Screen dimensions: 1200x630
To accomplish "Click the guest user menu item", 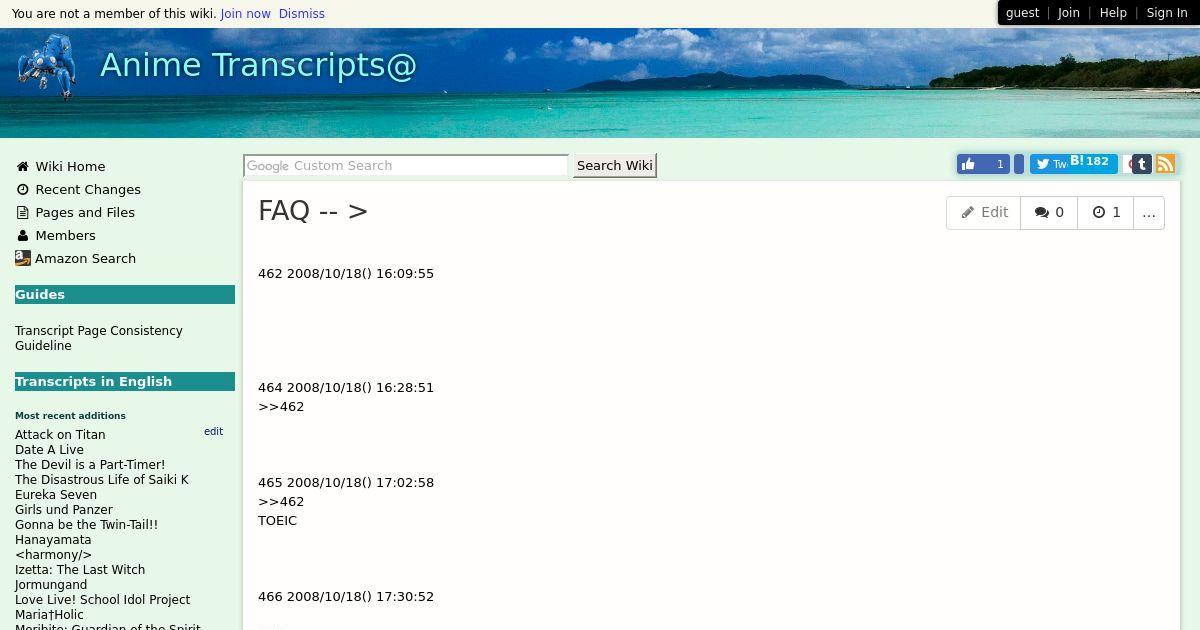I will [x=1022, y=13].
